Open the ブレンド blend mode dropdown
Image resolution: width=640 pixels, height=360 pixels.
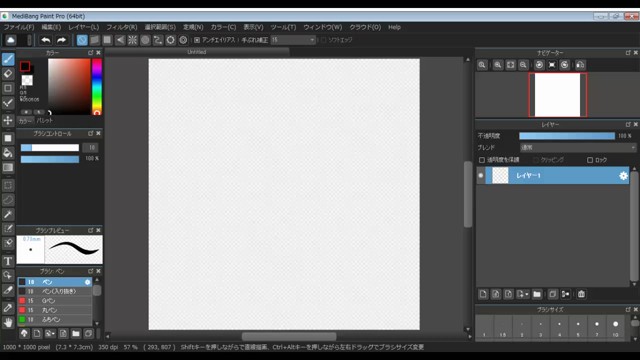tap(578, 148)
